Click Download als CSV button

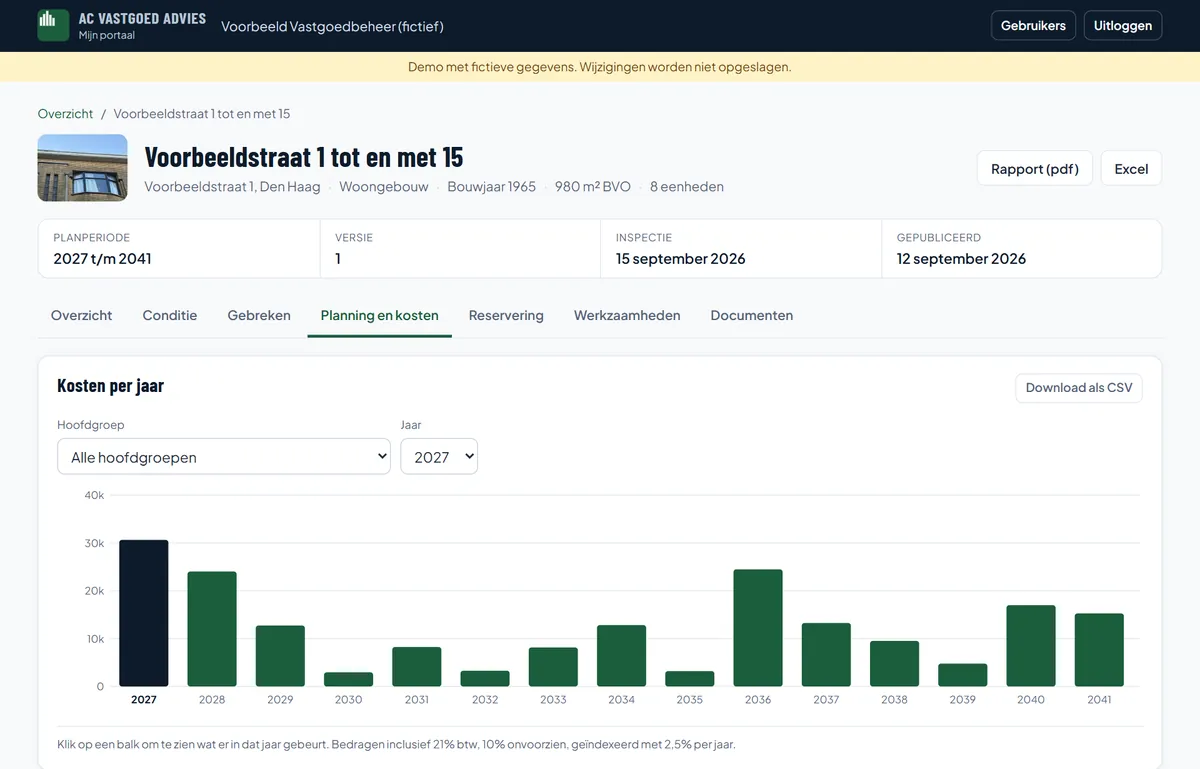click(x=1079, y=388)
